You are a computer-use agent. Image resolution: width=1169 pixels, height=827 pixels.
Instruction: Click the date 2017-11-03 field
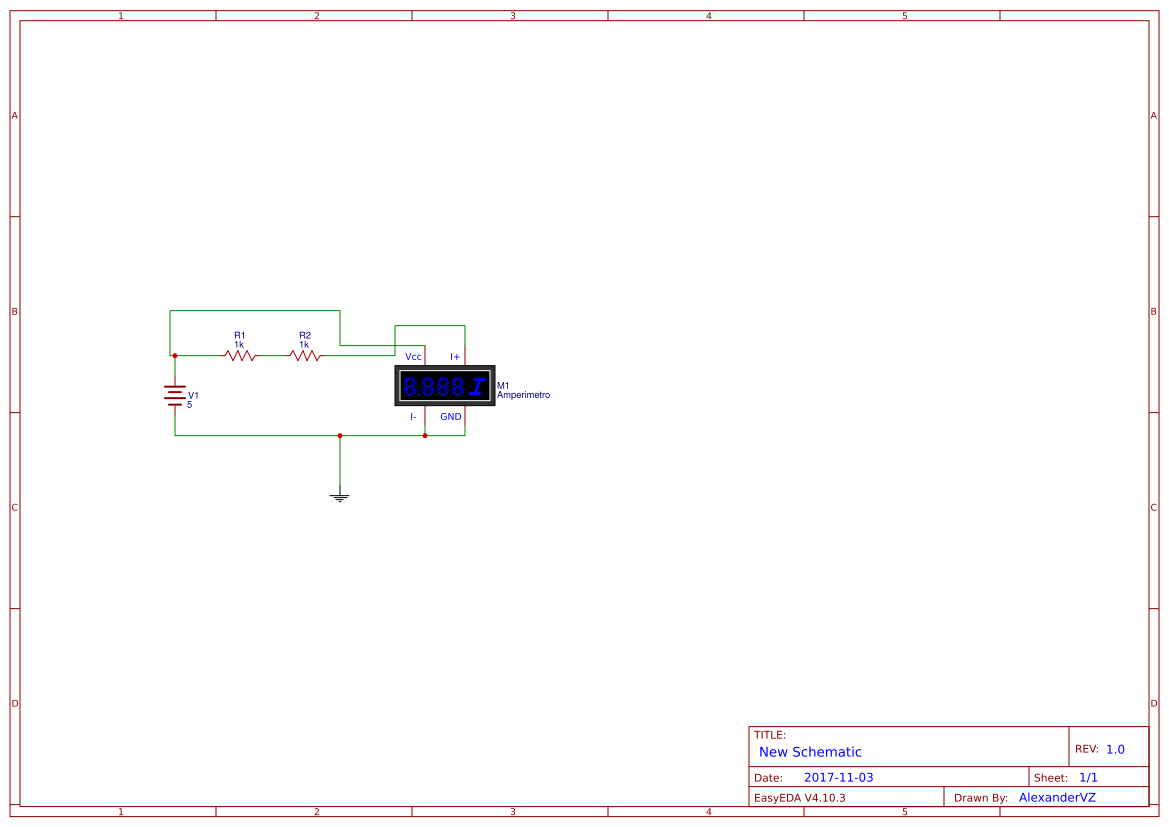click(840, 776)
